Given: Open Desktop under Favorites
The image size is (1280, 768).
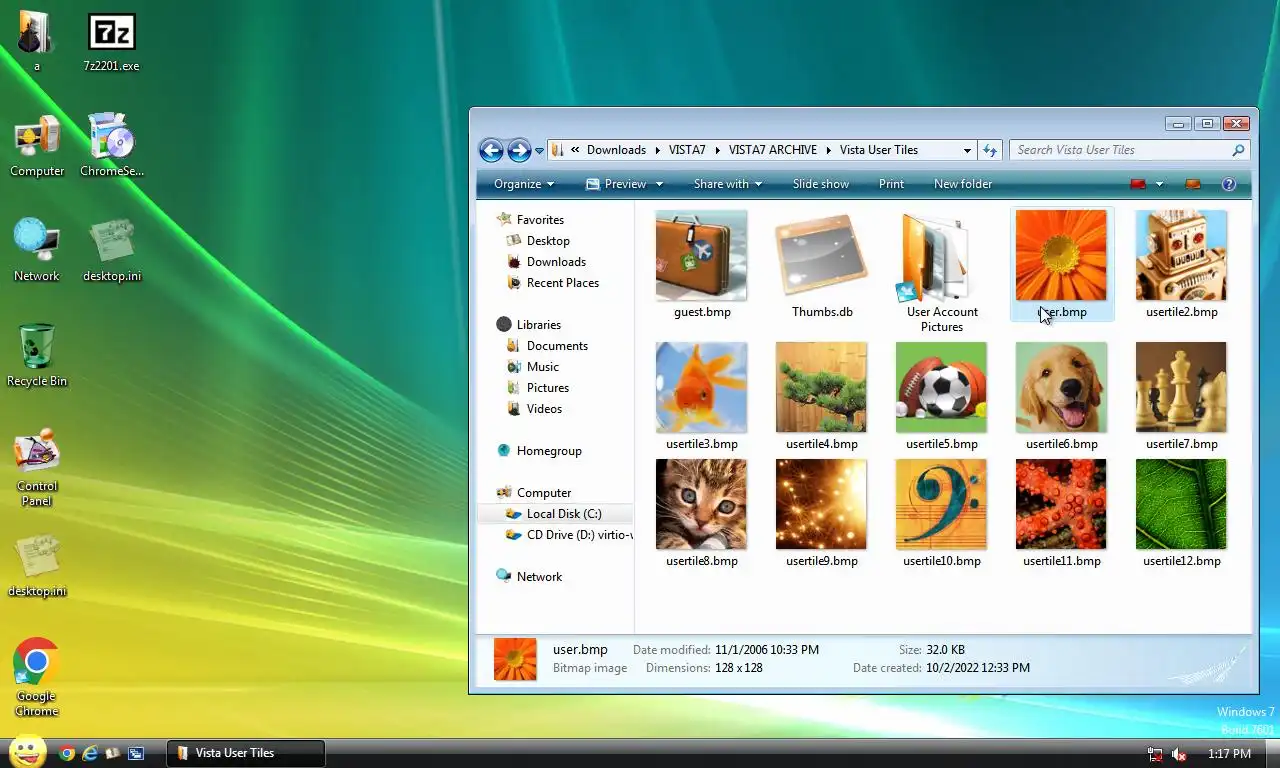Looking at the screenshot, I should 548,241.
